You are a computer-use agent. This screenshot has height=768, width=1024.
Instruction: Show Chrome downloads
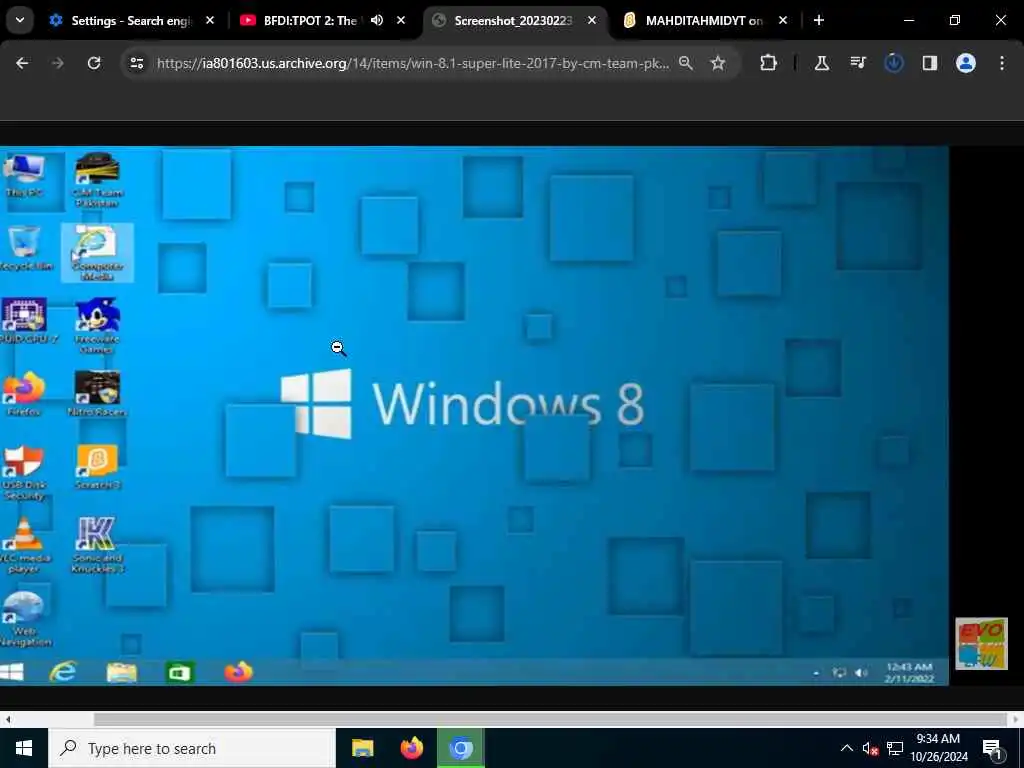point(894,63)
